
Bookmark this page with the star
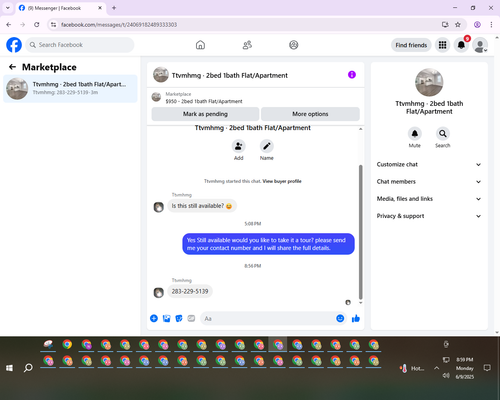click(458, 25)
